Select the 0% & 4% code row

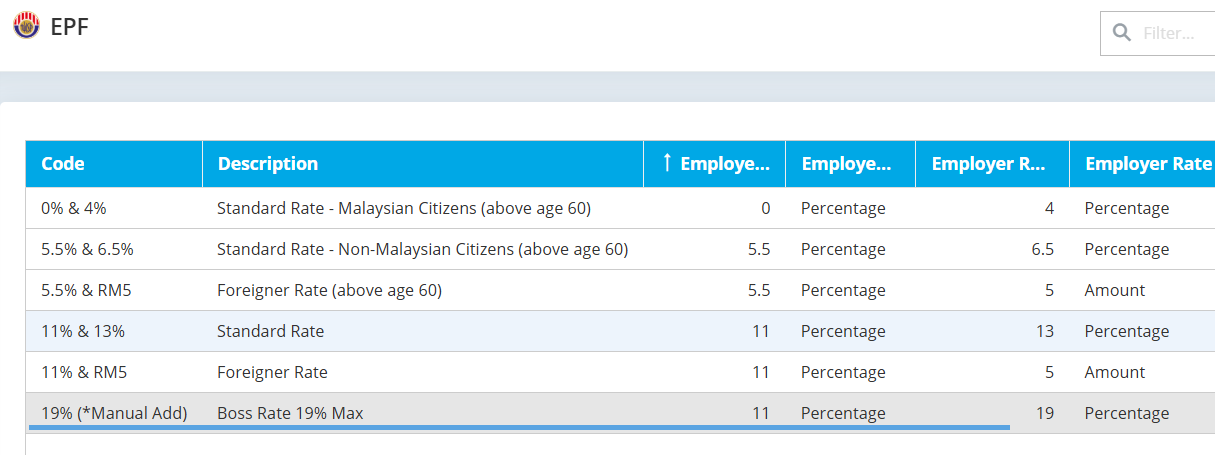coord(73,209)
